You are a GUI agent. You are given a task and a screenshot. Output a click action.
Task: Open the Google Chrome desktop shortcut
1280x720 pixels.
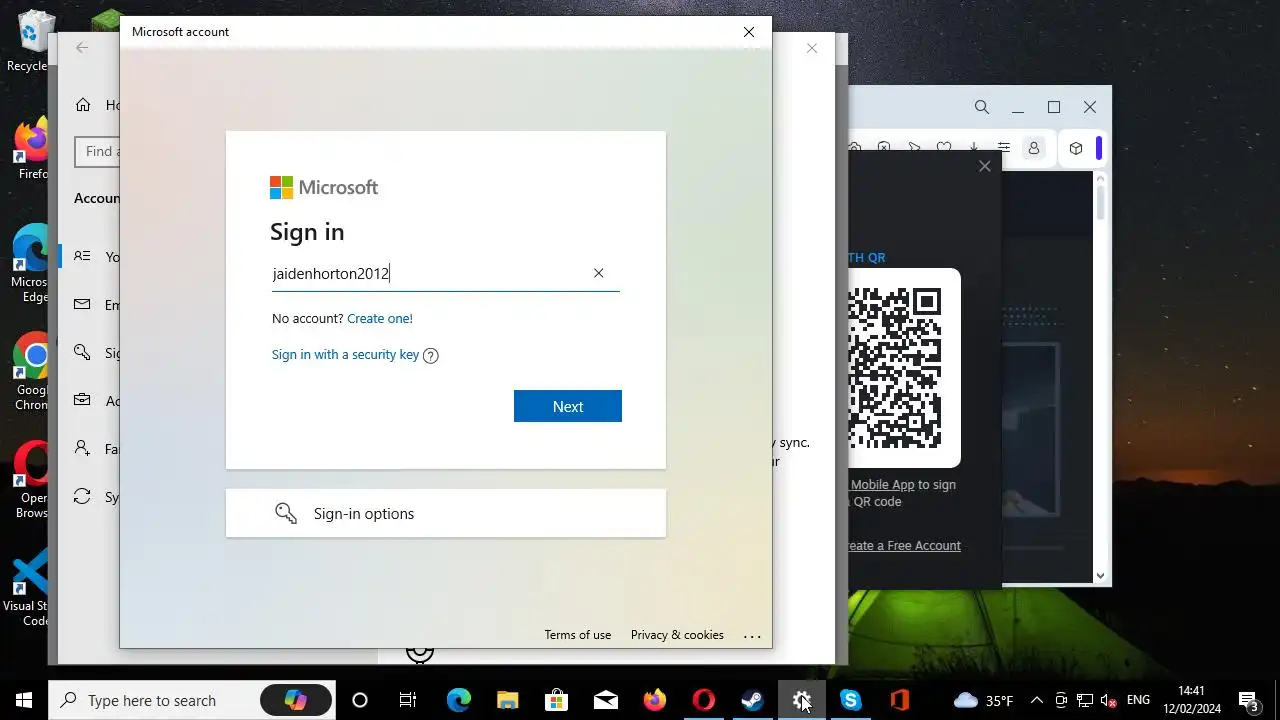tap(32, 372)
